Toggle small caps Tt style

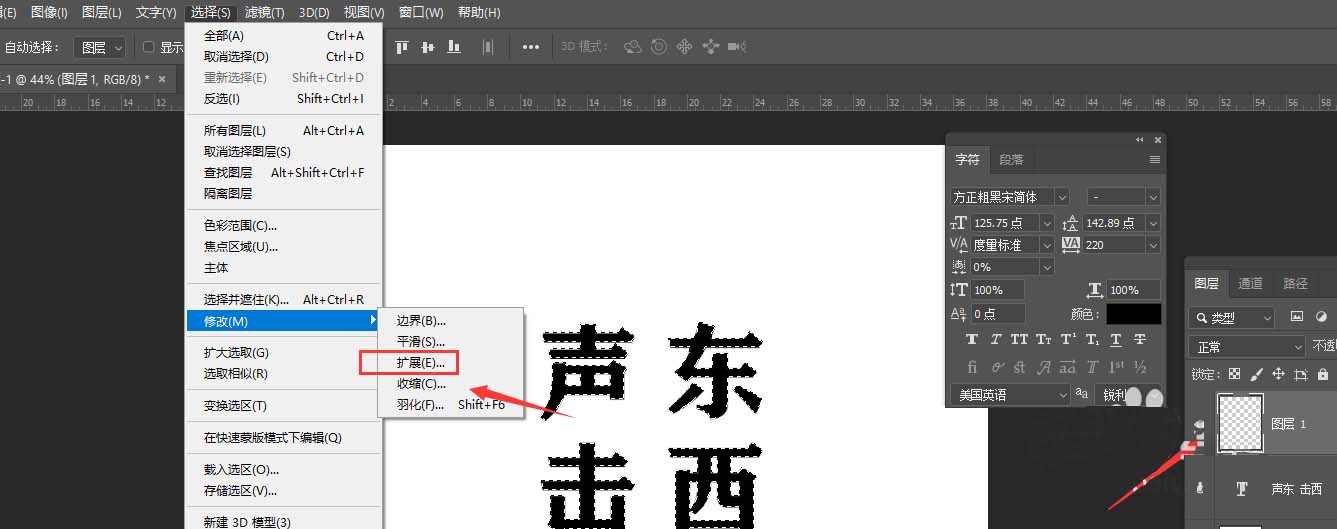tap(1043, 340)
